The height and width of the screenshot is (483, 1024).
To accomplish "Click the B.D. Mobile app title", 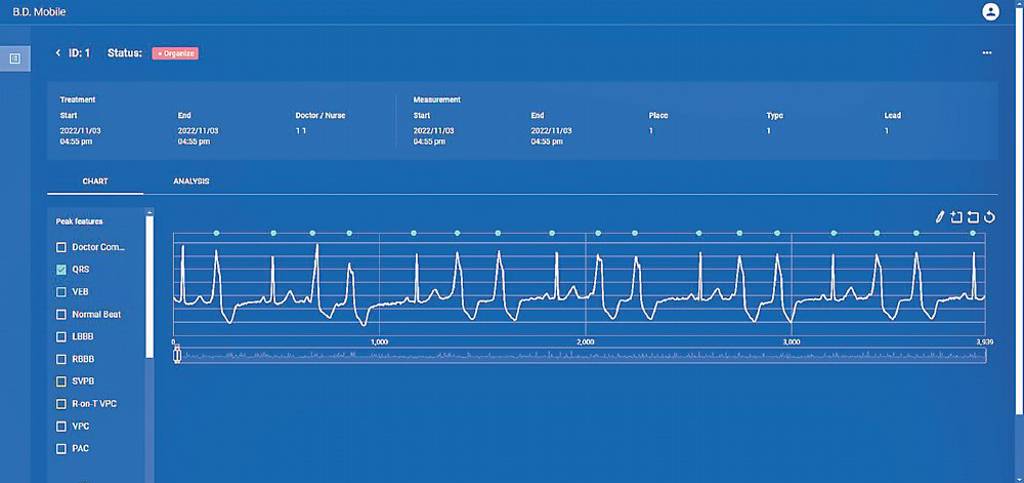I will point(39,12).
